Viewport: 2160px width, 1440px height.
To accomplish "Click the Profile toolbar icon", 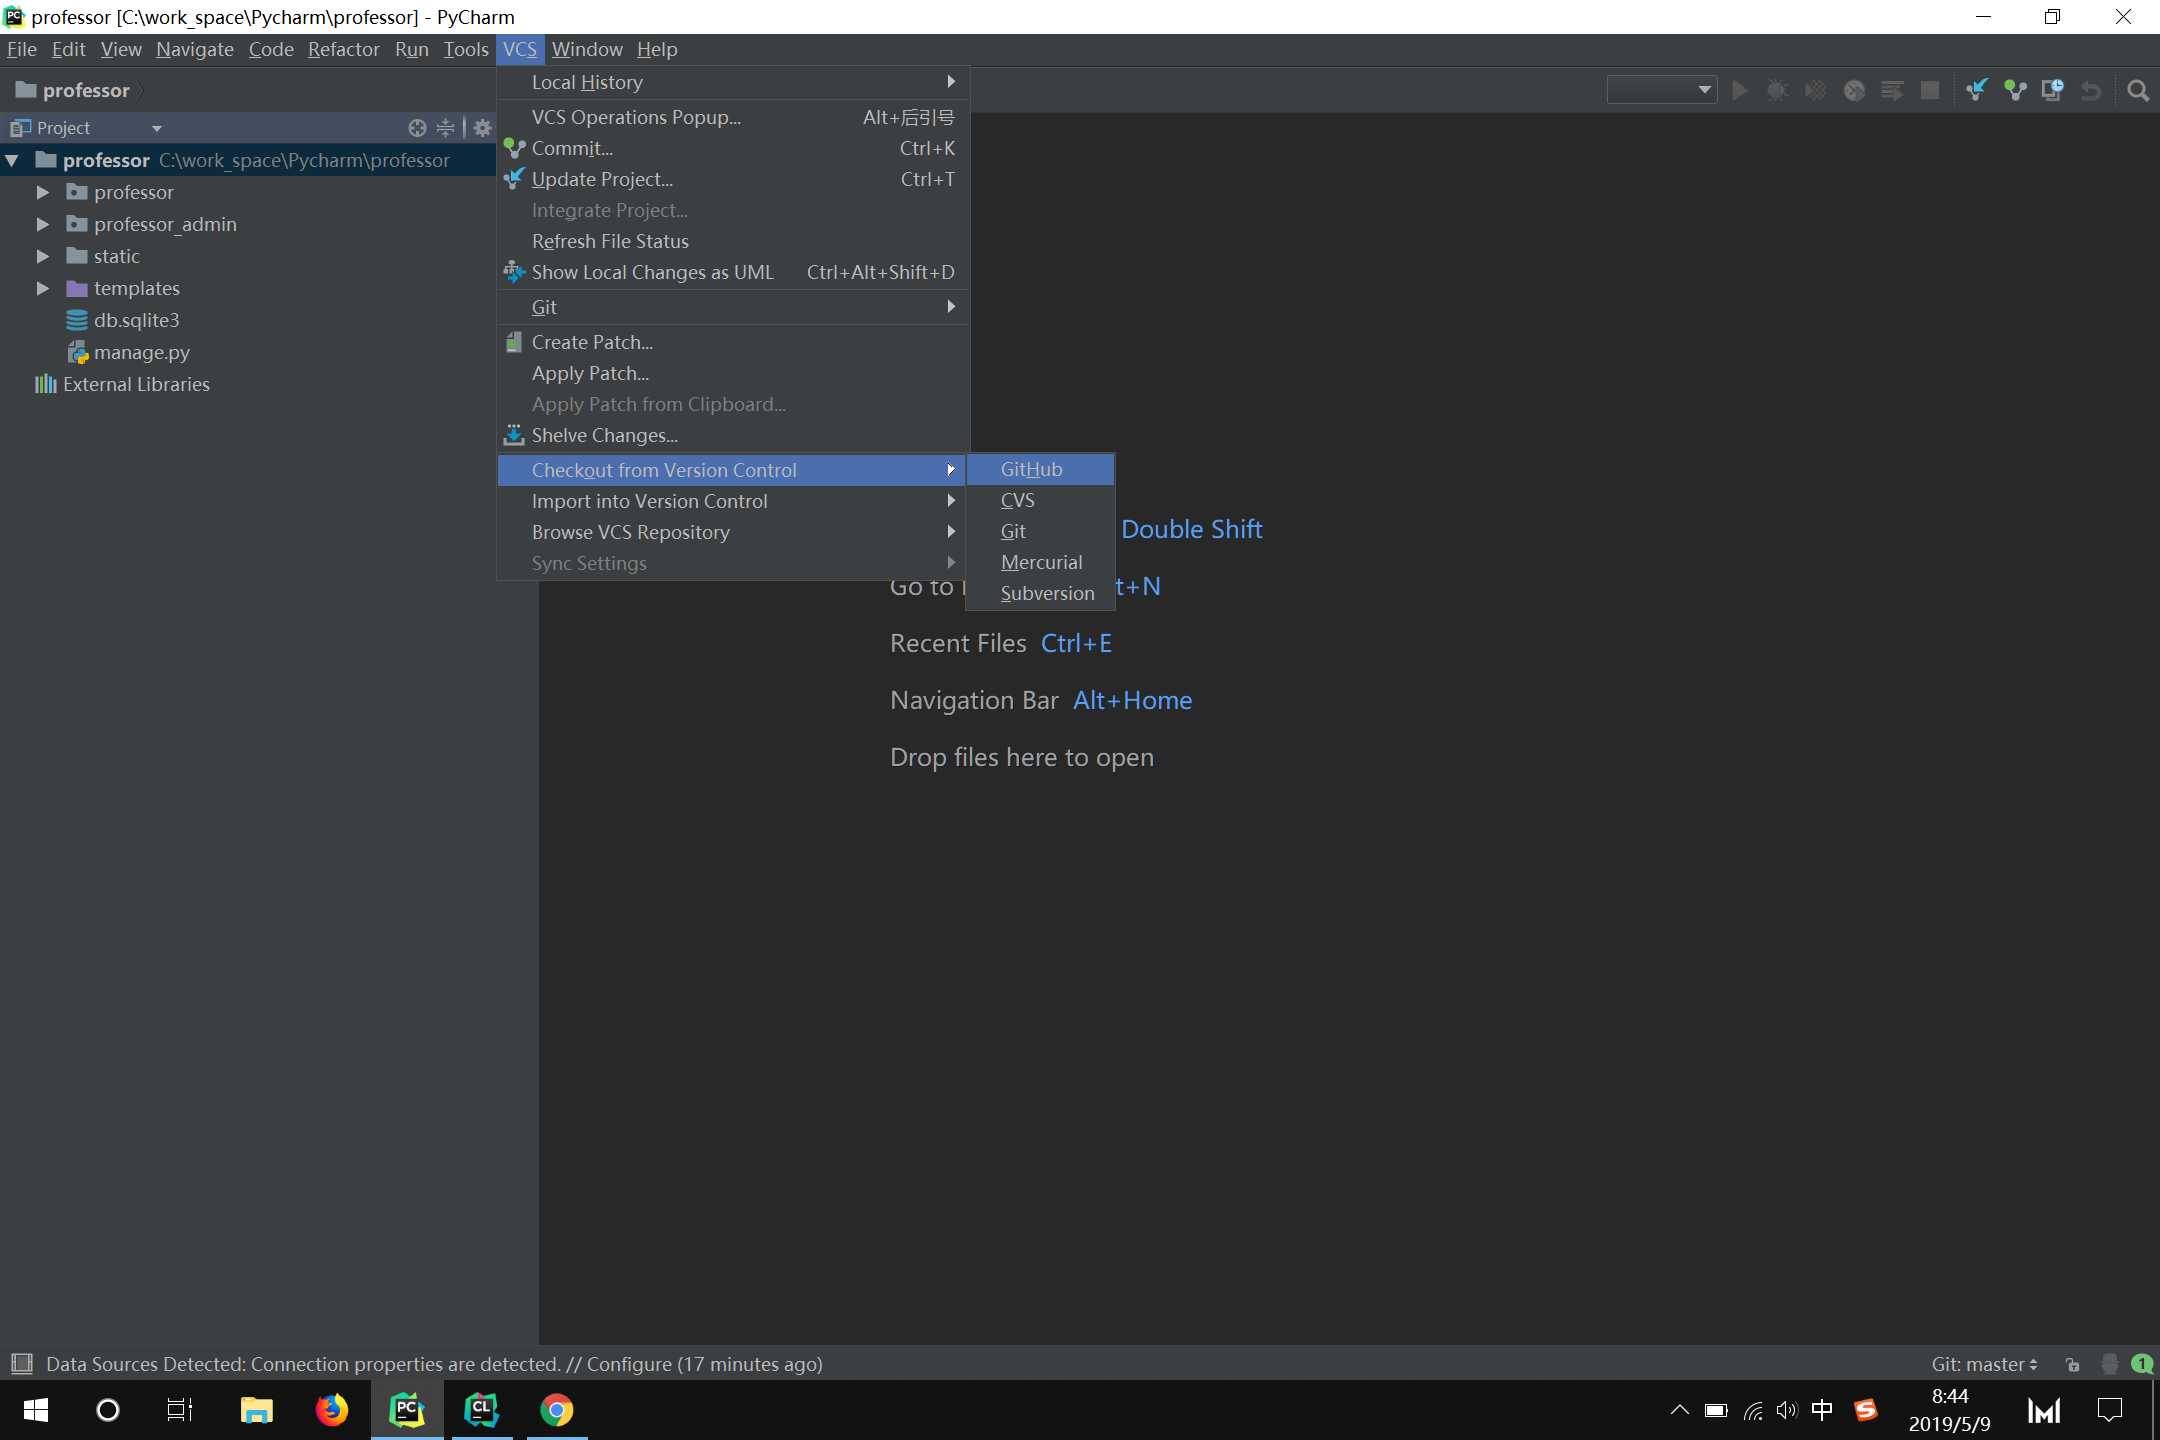I will pos(1854,91).
